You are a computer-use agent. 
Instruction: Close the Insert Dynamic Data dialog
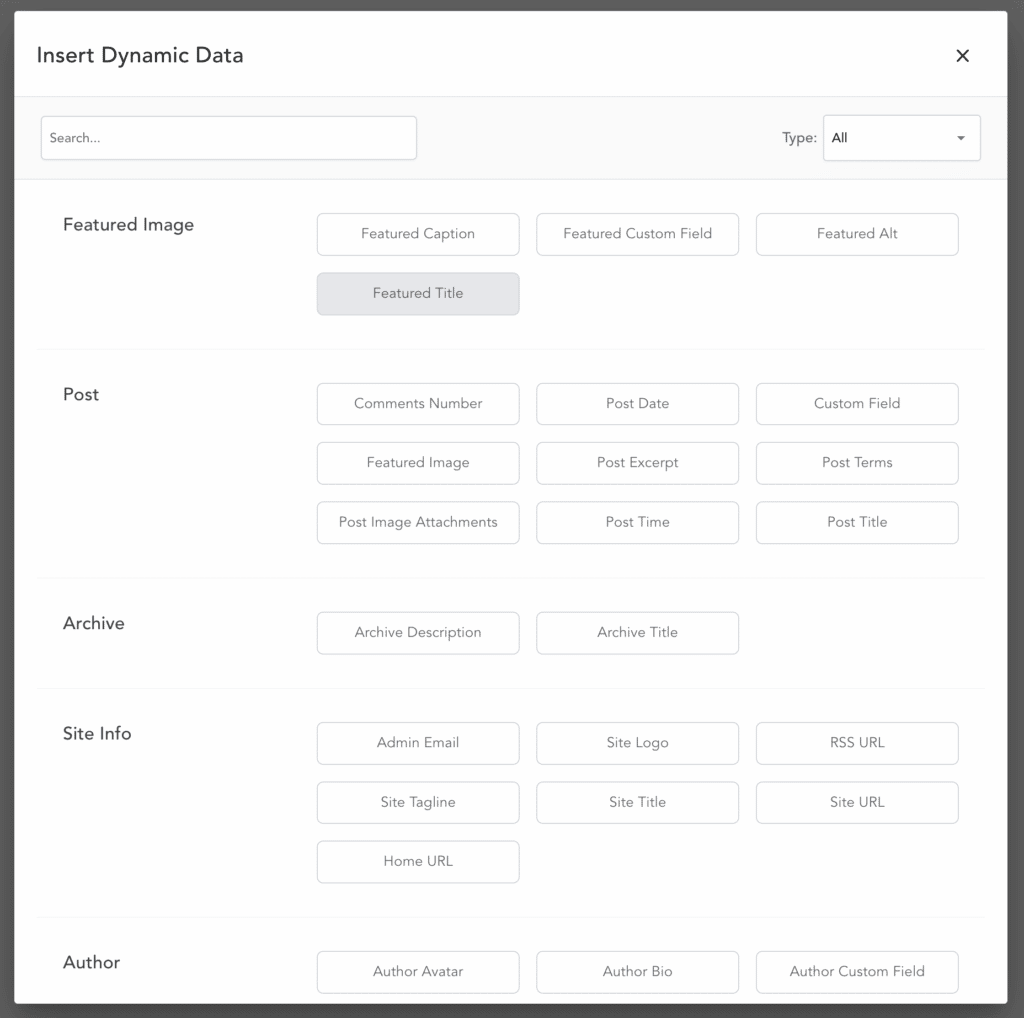click(x=962, y=56)
